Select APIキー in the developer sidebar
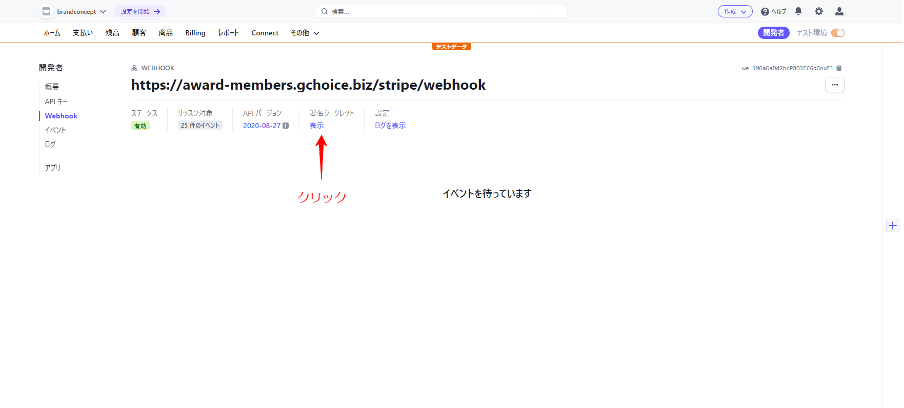The image size is (904, 408). coord(56,101)
